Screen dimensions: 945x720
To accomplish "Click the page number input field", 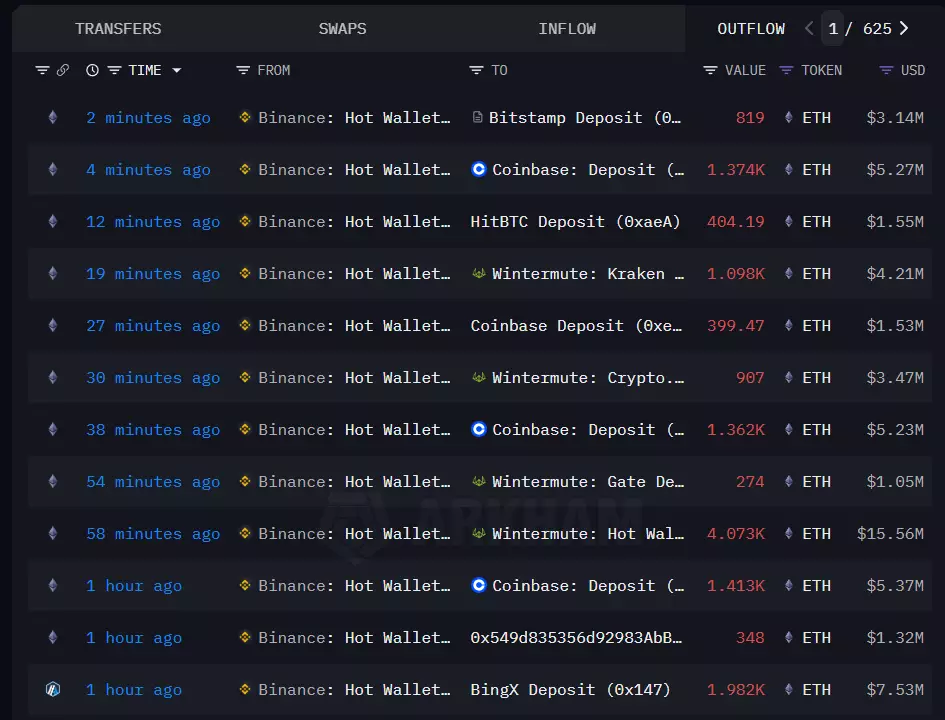I will tap(833, 28).
